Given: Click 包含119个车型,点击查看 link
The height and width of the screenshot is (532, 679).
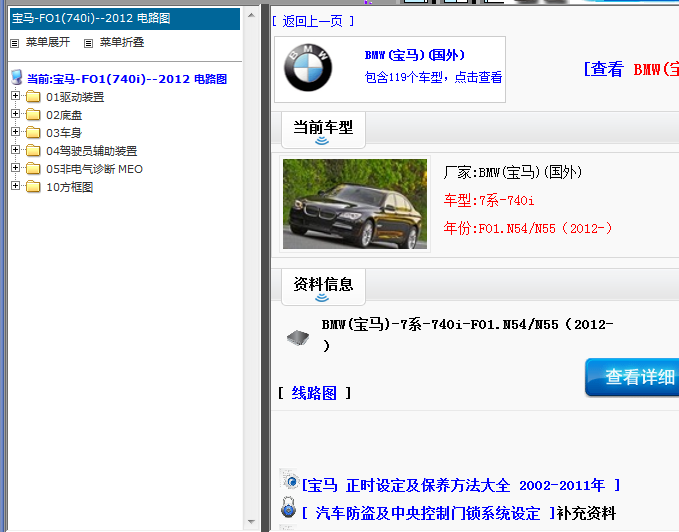Looking at the screenshot, I should pyautogui.click(x=433, y=77).
